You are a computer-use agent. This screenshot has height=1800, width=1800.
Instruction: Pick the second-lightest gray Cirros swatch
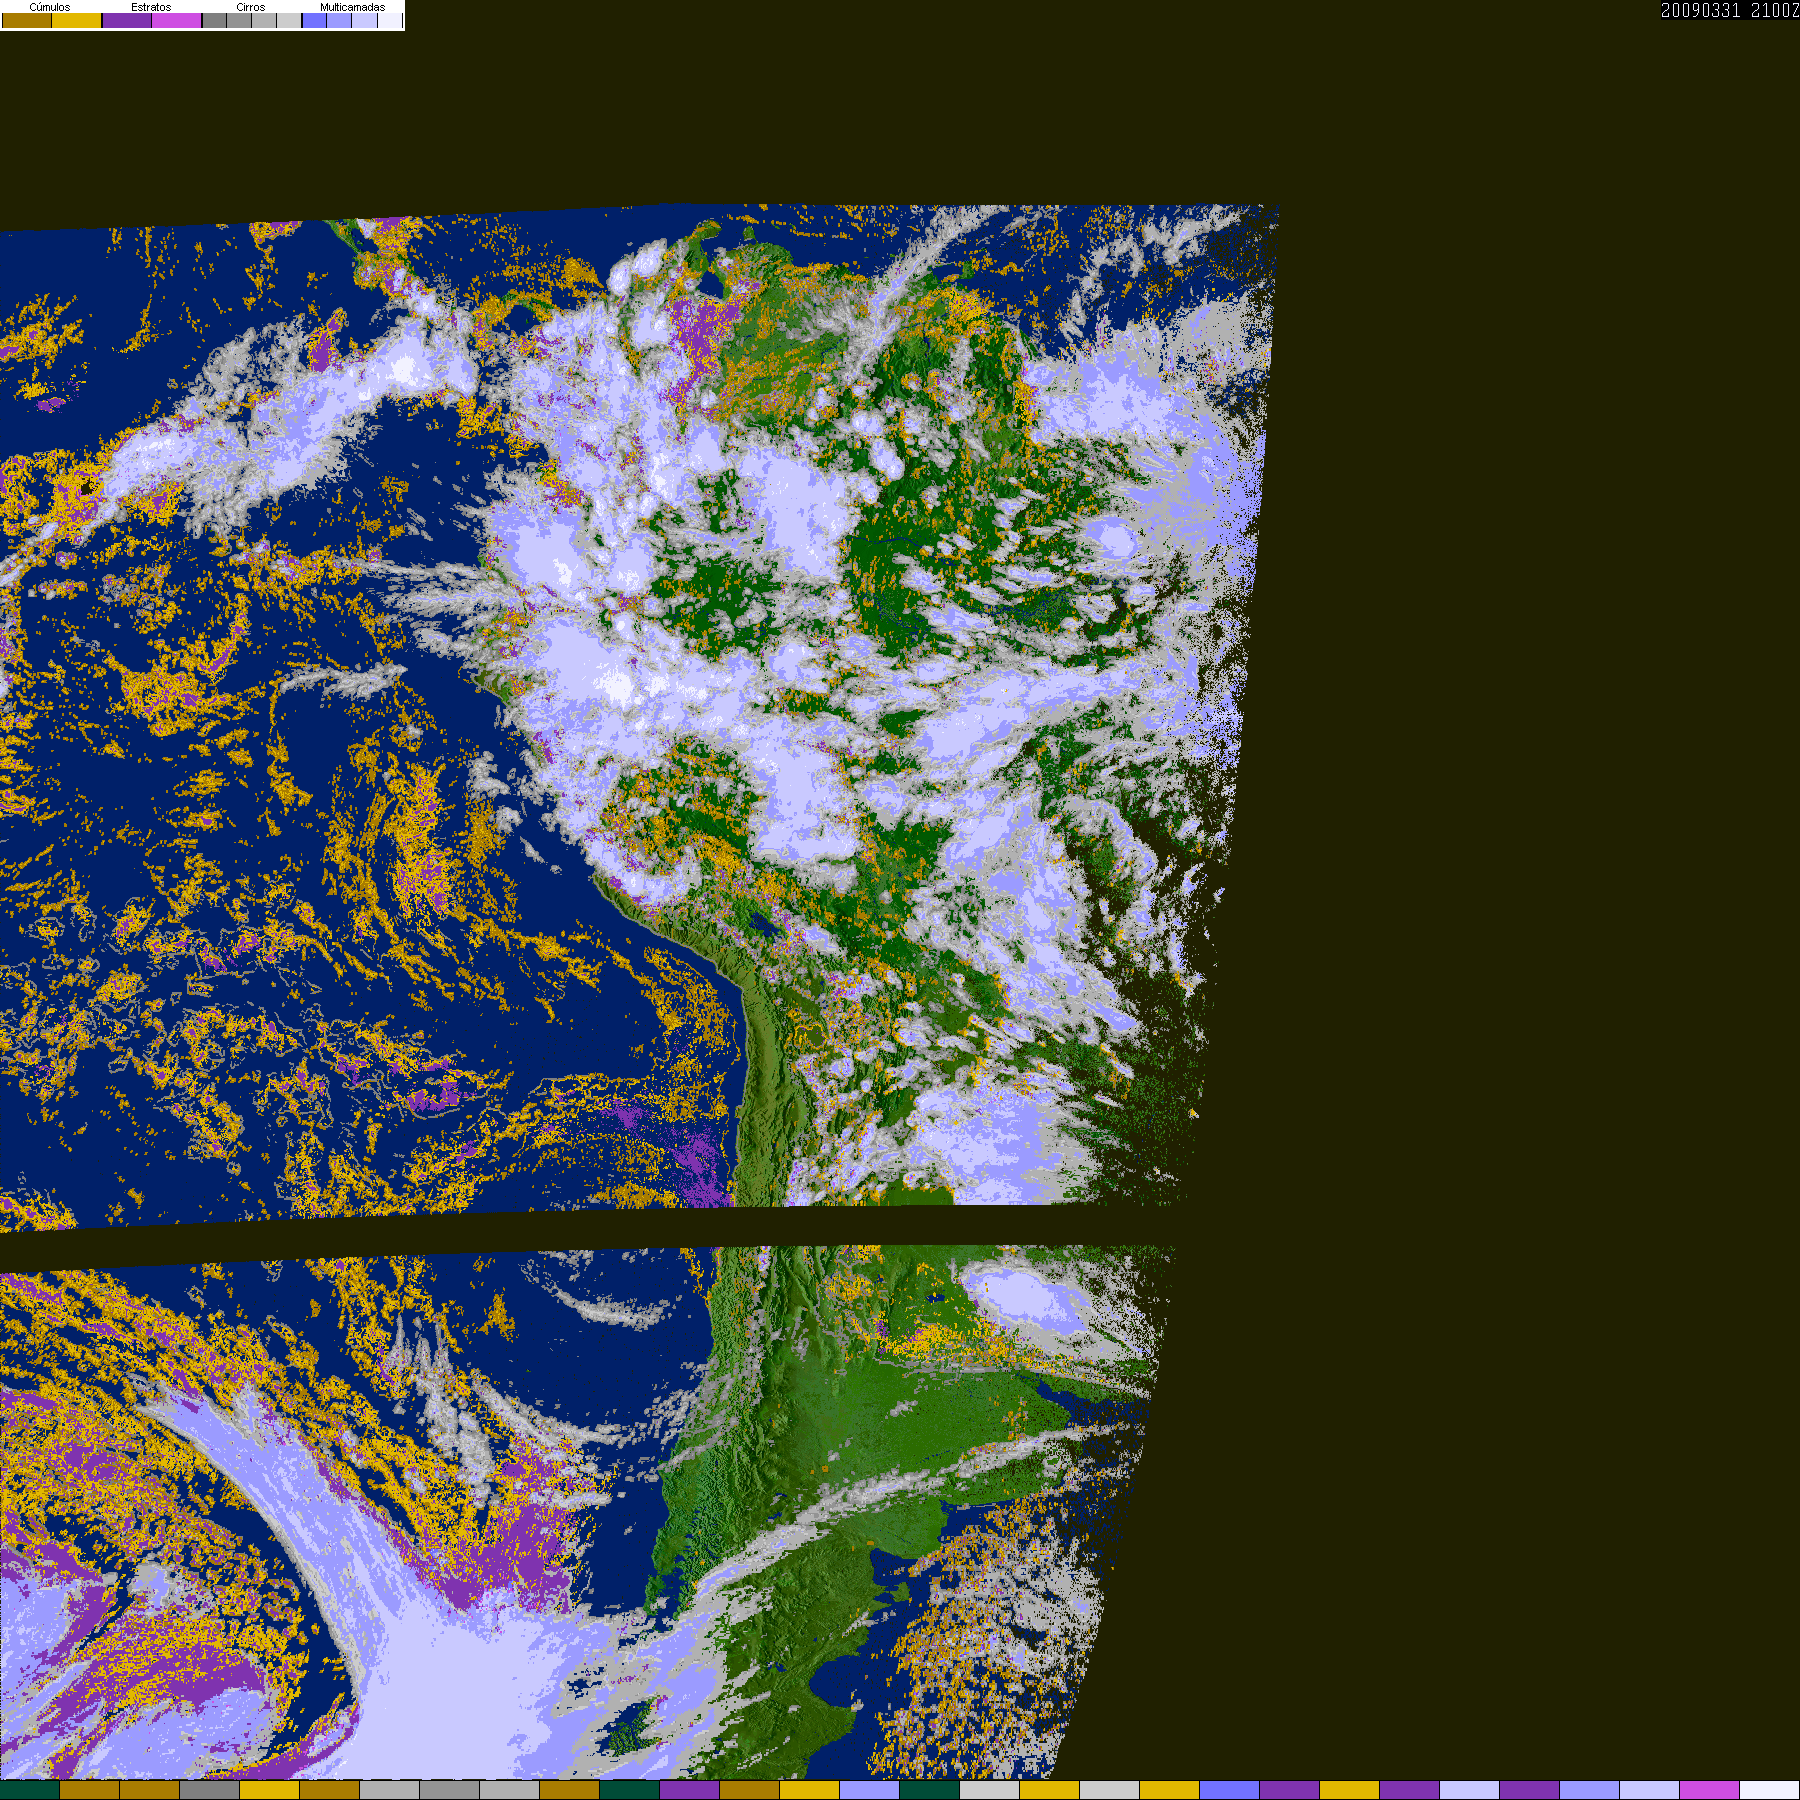coord(264,20)
